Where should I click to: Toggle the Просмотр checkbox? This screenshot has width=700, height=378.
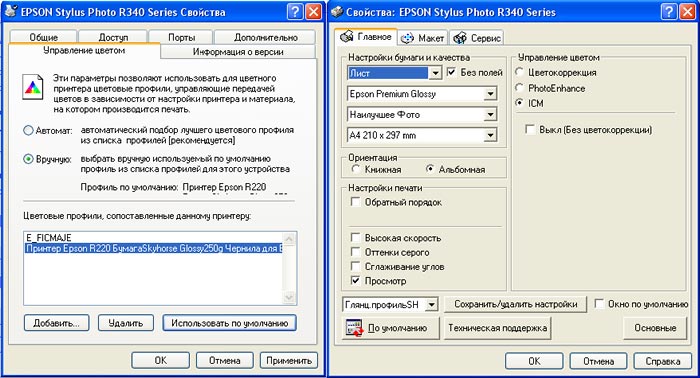coord(355,281)
